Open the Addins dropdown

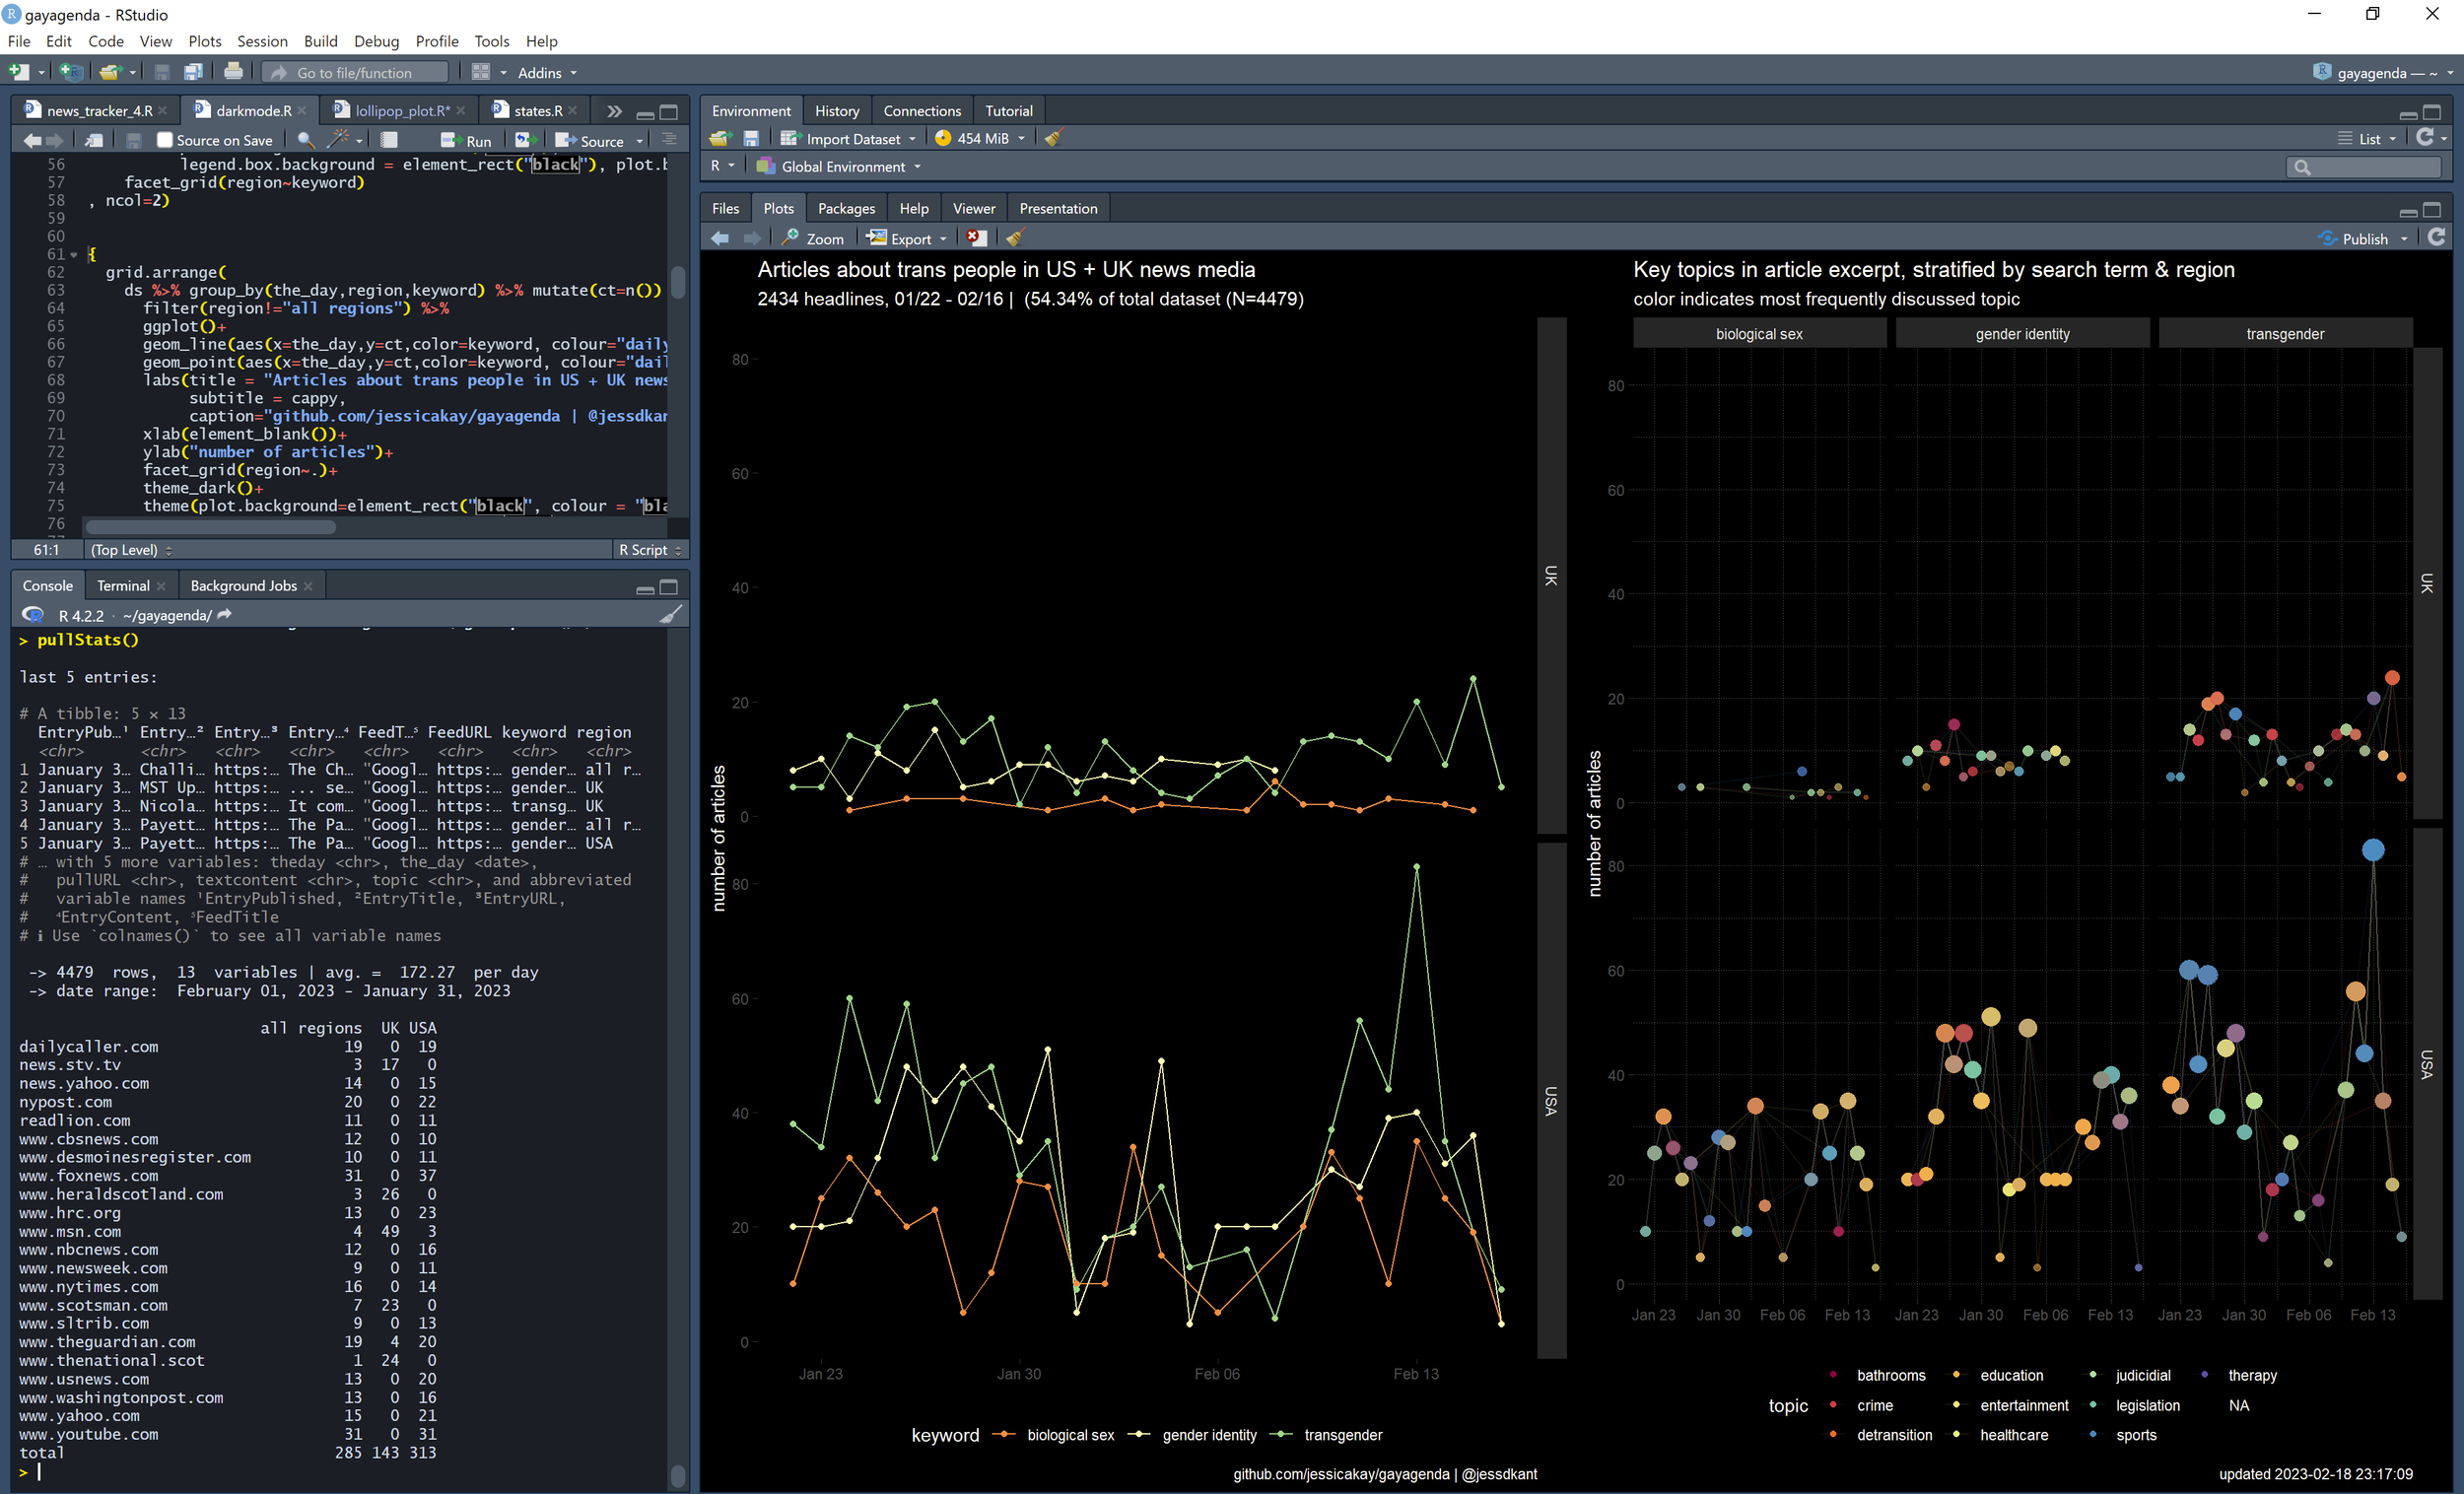coord(547,72)
